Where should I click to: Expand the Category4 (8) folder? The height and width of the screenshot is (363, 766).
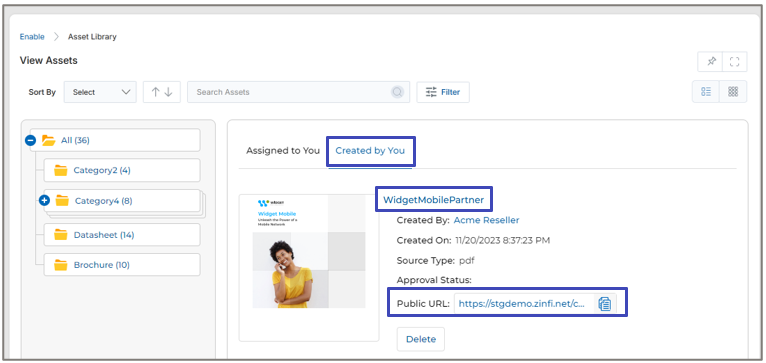pos(44,200)
